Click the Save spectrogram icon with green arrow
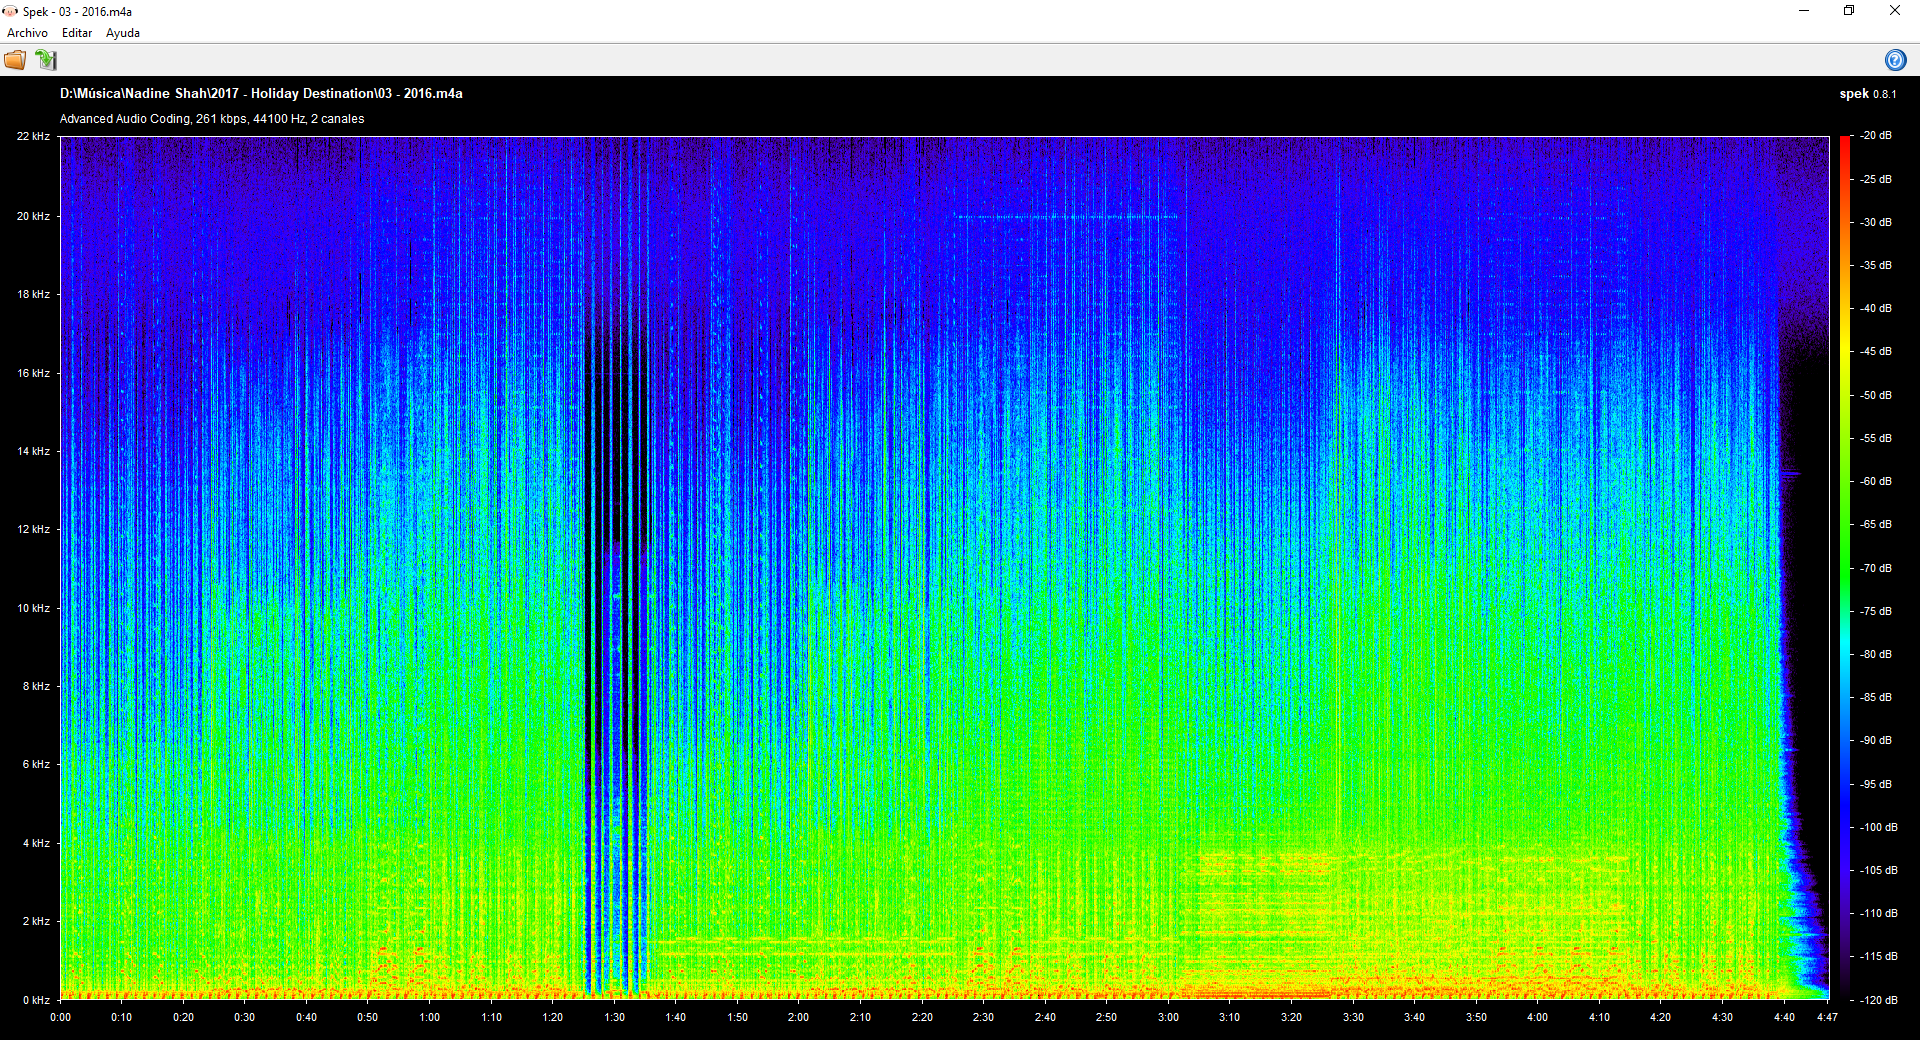 46,60
